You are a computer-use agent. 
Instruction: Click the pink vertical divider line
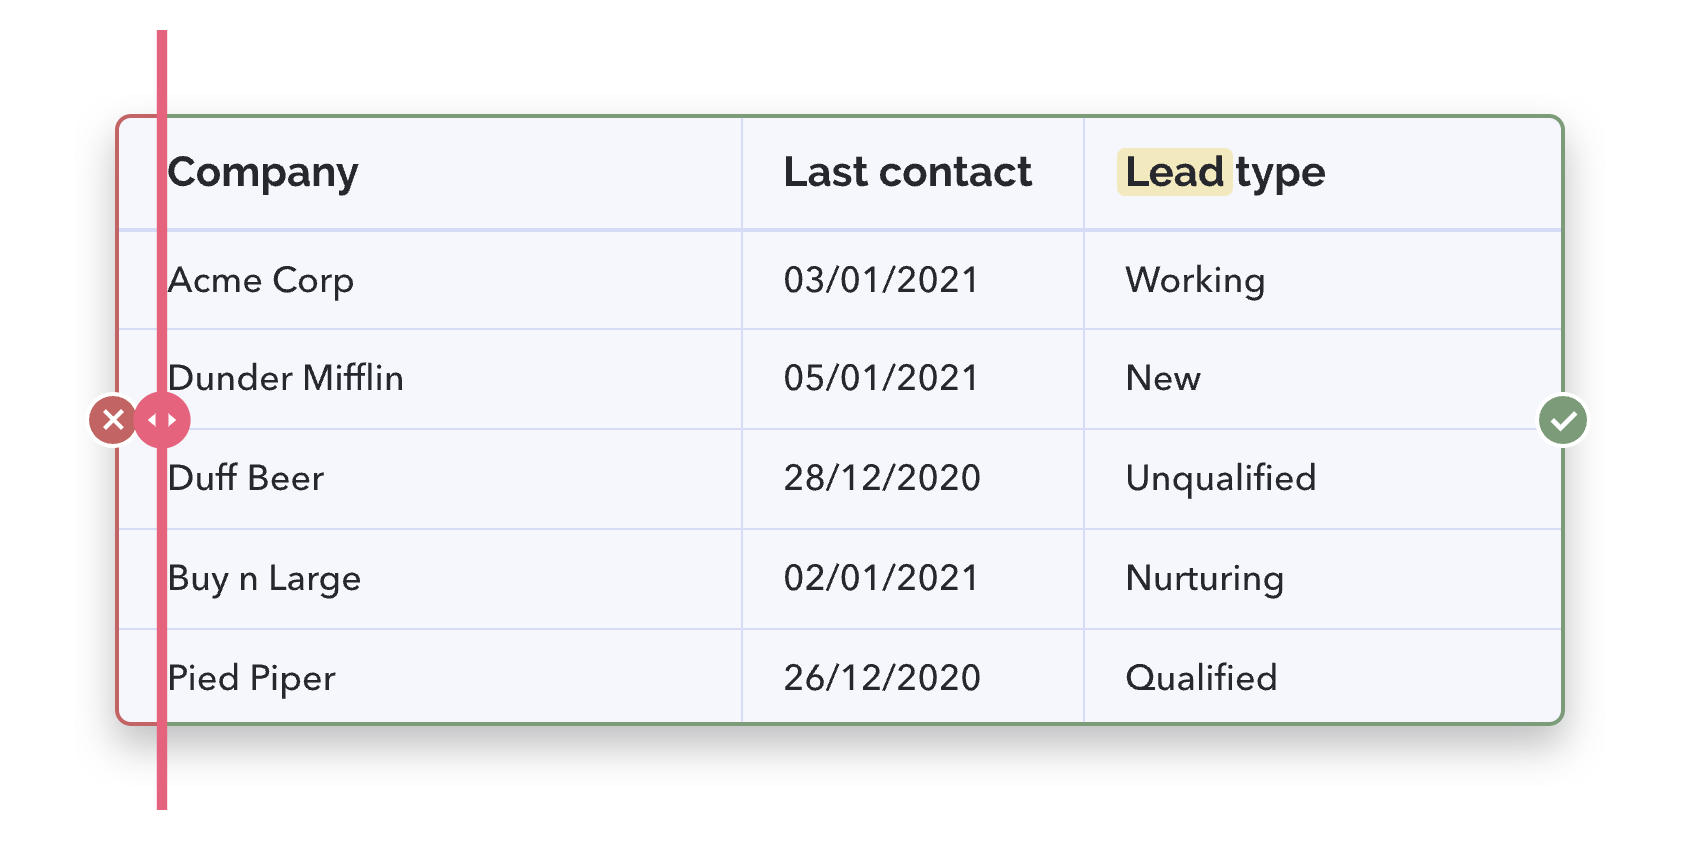click(162, 420)
